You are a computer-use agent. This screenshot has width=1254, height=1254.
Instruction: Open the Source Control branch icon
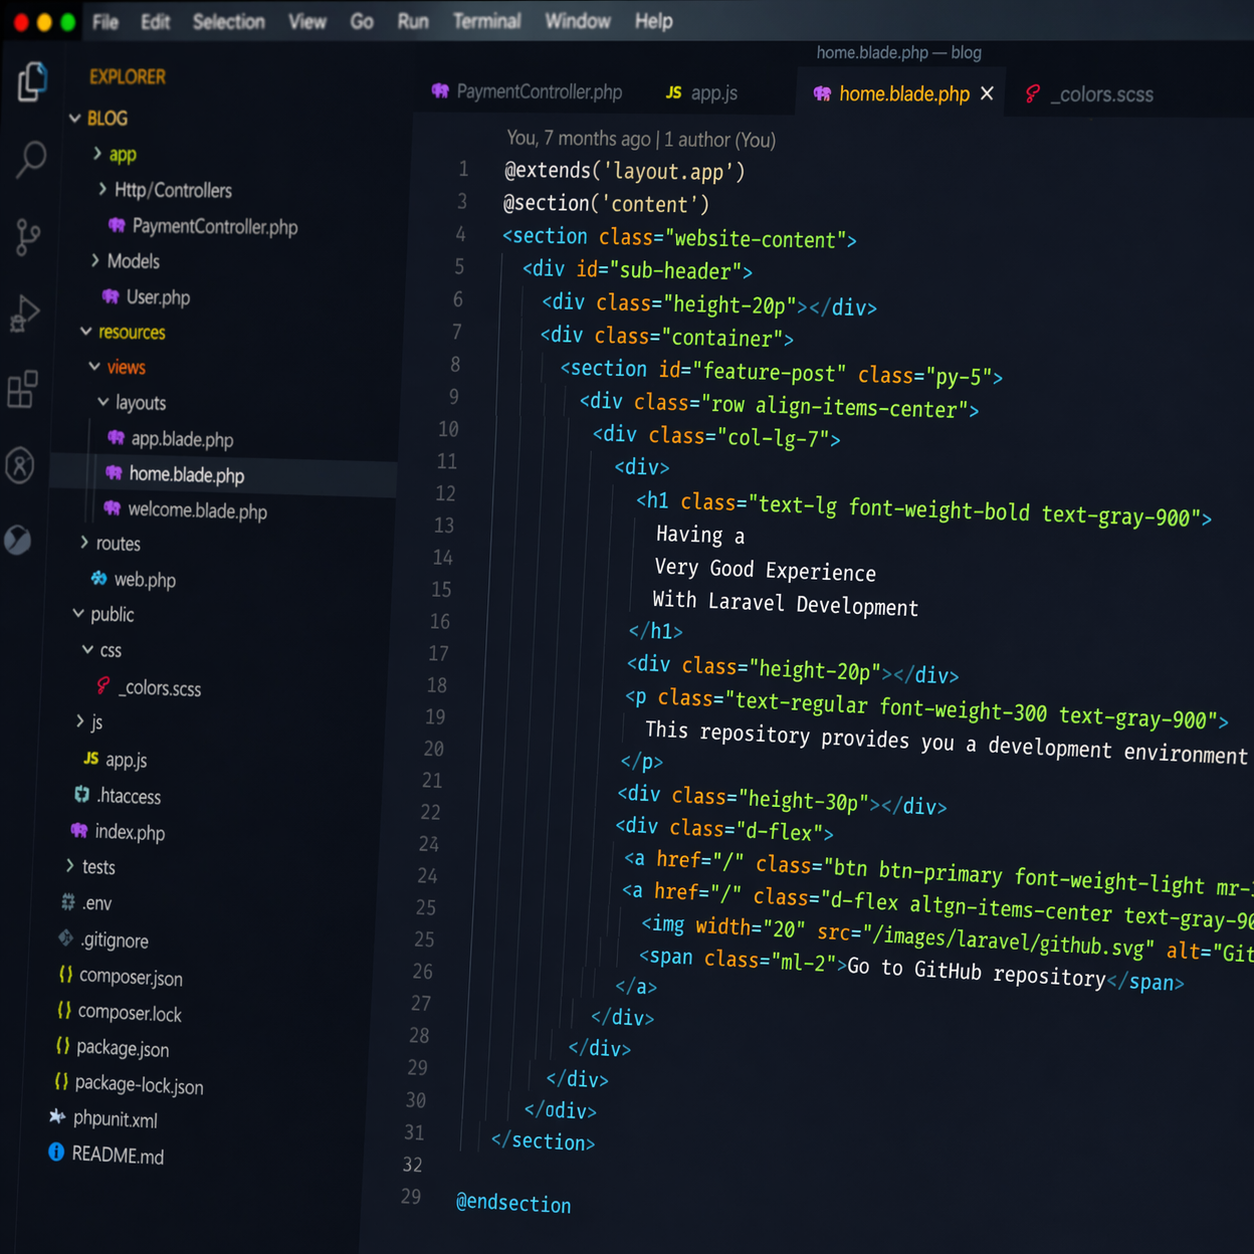pos(28,237)
